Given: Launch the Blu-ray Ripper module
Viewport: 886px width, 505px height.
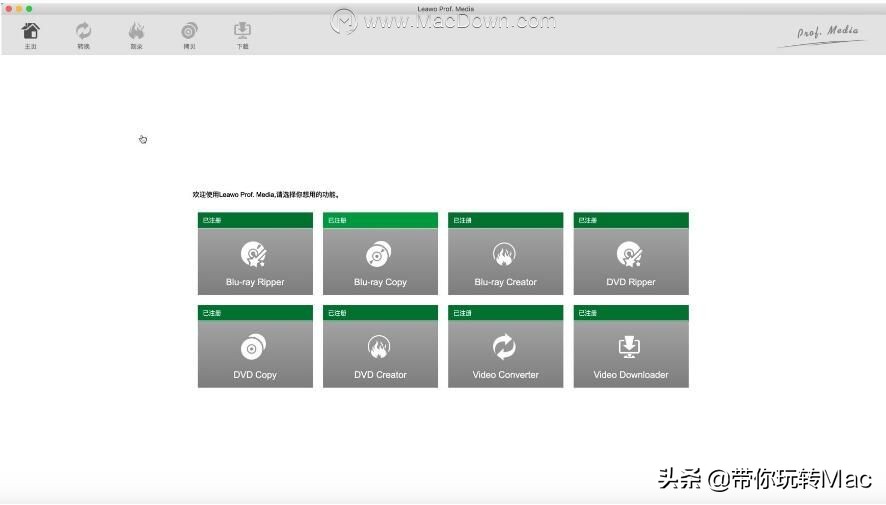Looking at the screenshot, I should (255, 254).
